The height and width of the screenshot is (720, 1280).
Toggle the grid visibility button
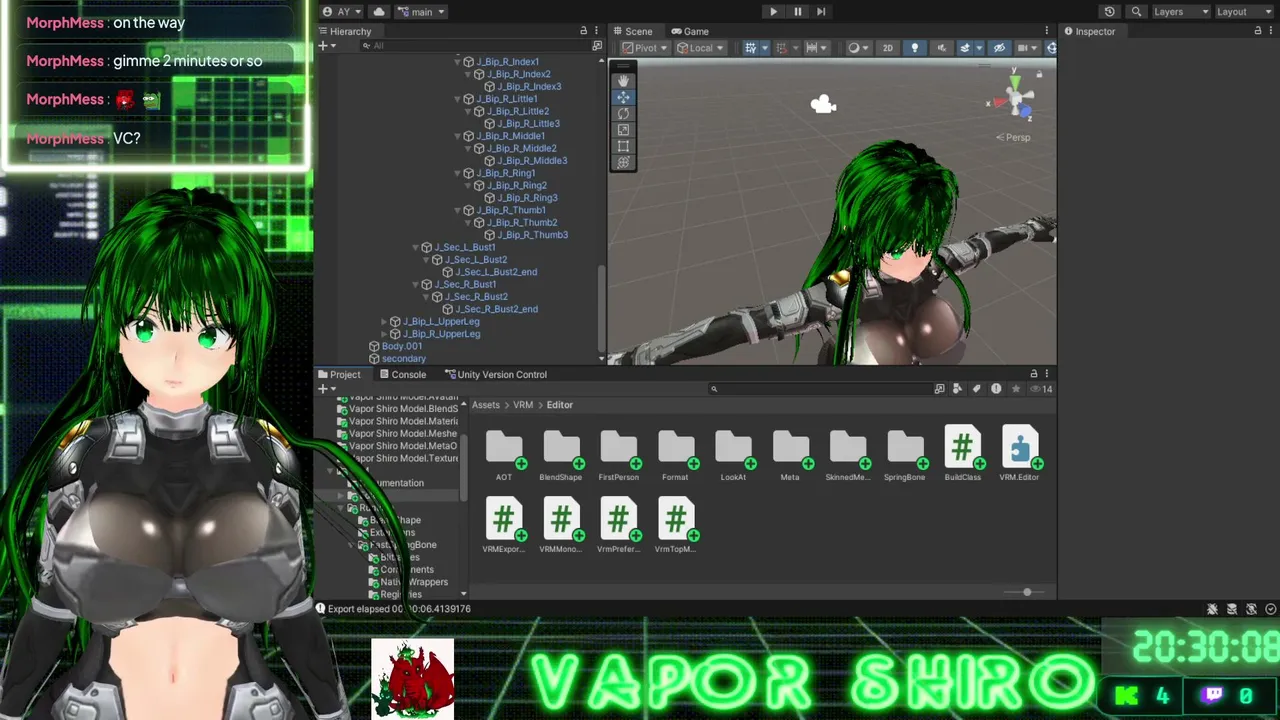pos(753,48)
